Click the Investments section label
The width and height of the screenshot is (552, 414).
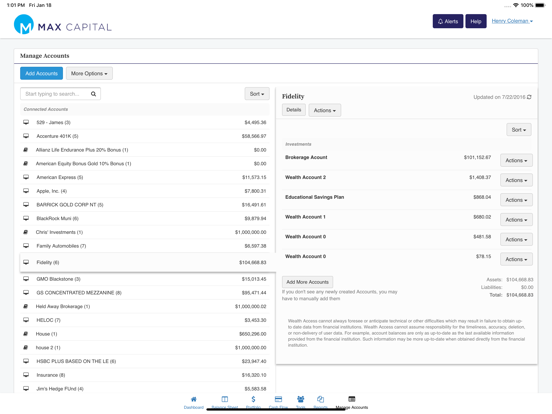click(x=298, y=144)
